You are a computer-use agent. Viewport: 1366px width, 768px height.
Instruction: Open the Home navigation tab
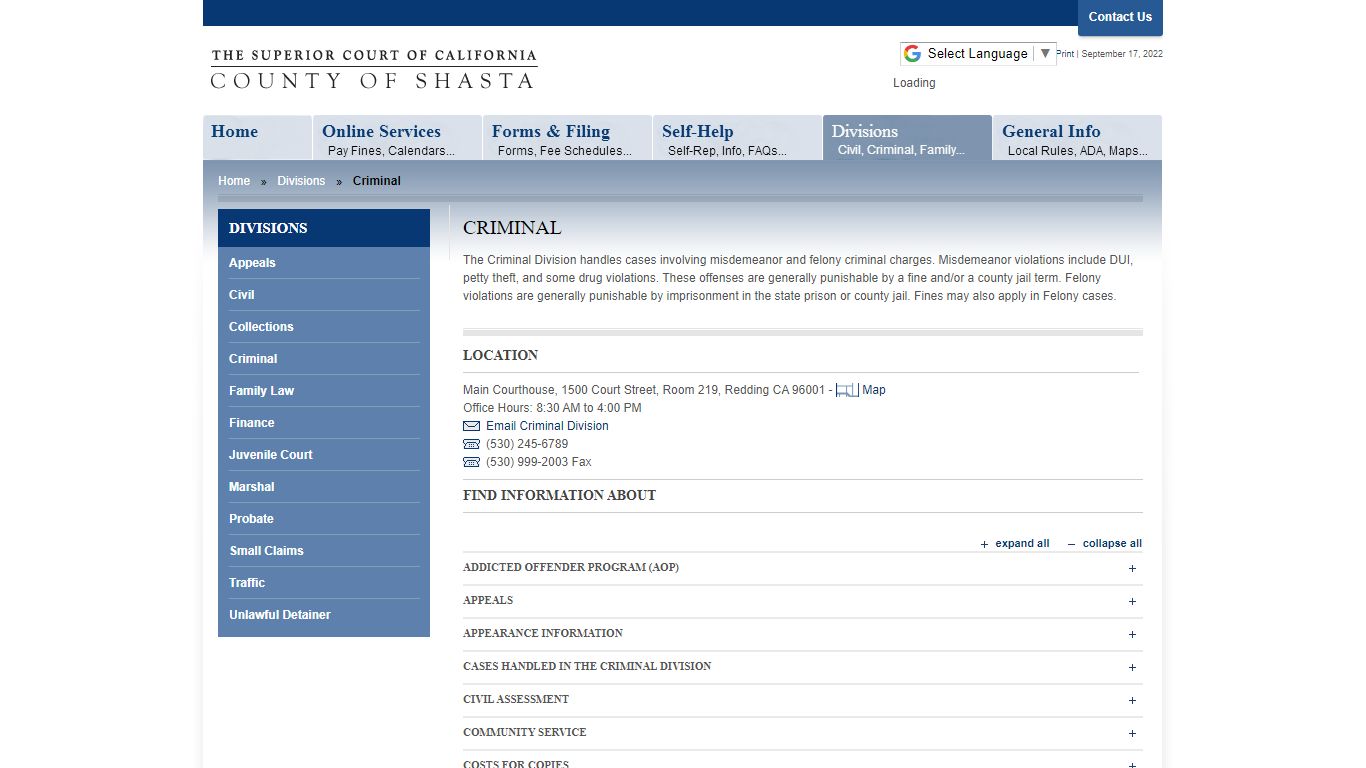tap(257, 138)
